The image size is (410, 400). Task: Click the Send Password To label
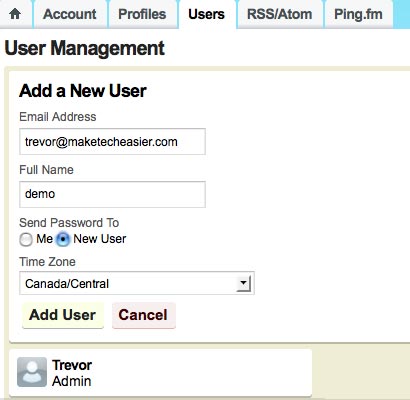click(x=69, y=223)
